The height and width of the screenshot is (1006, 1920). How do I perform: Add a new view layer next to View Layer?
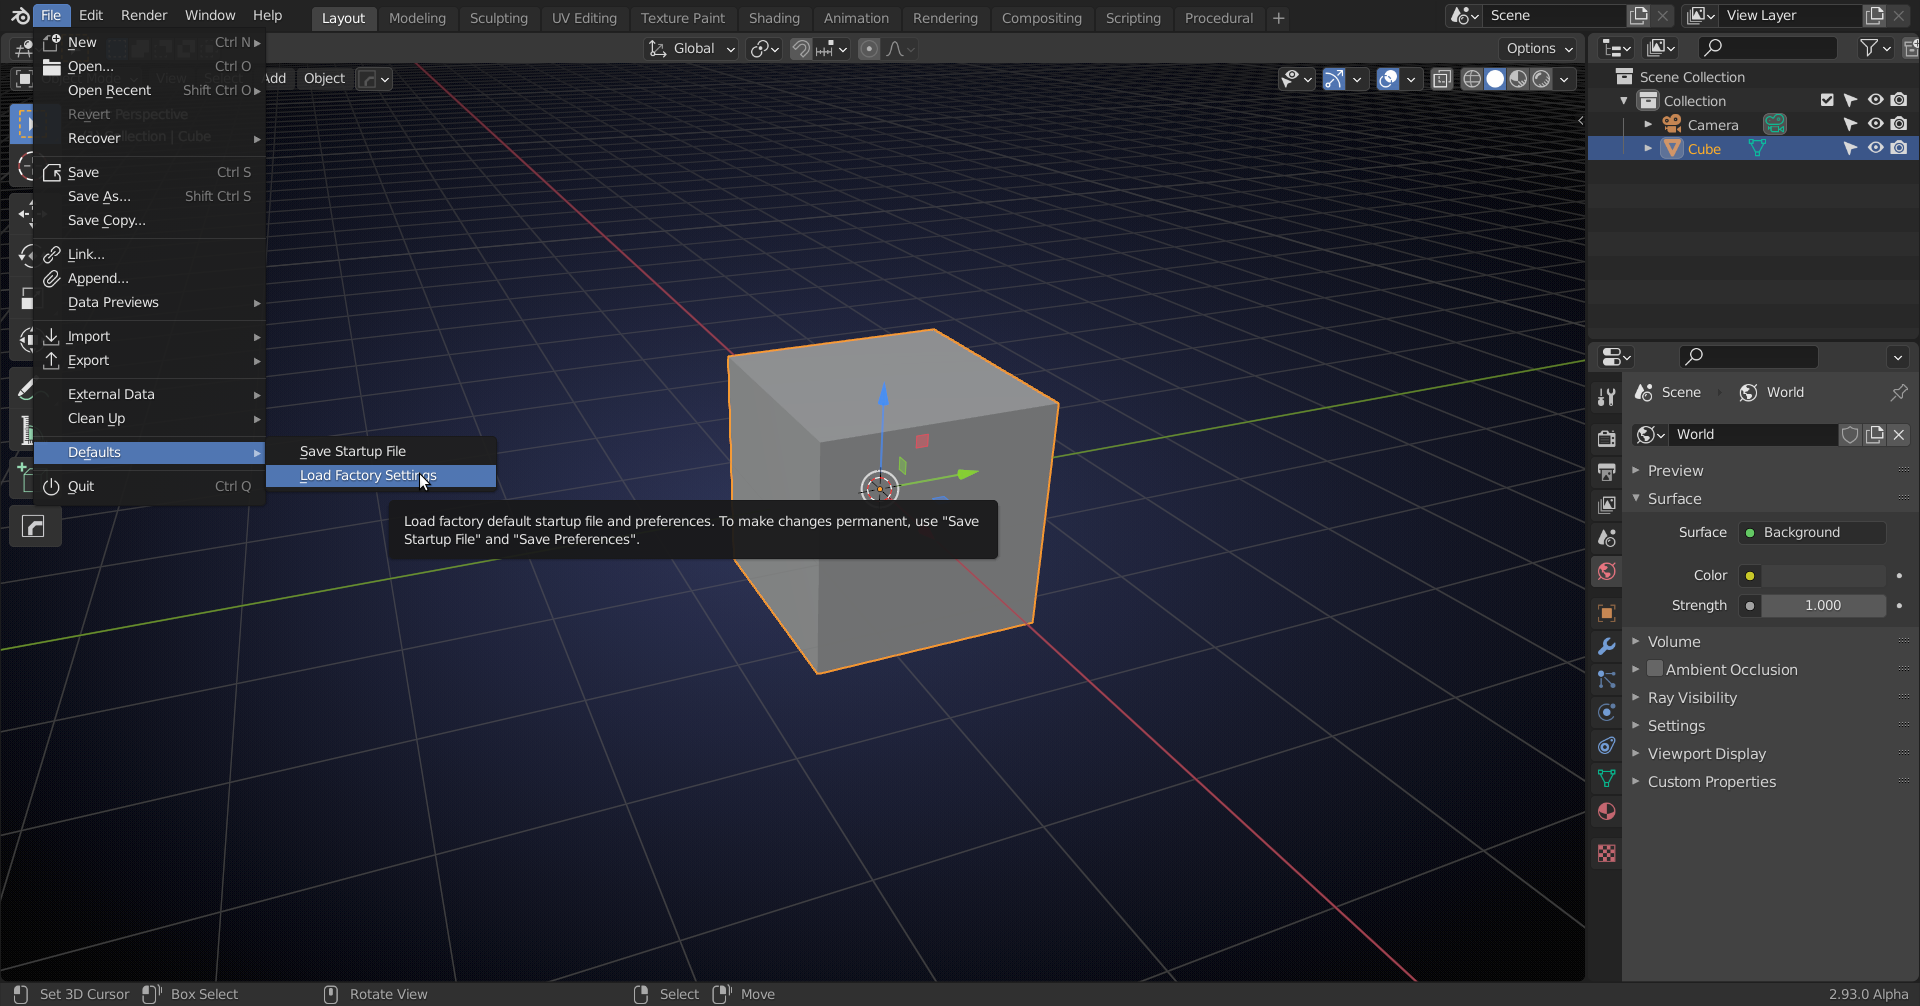(1874, 16)
